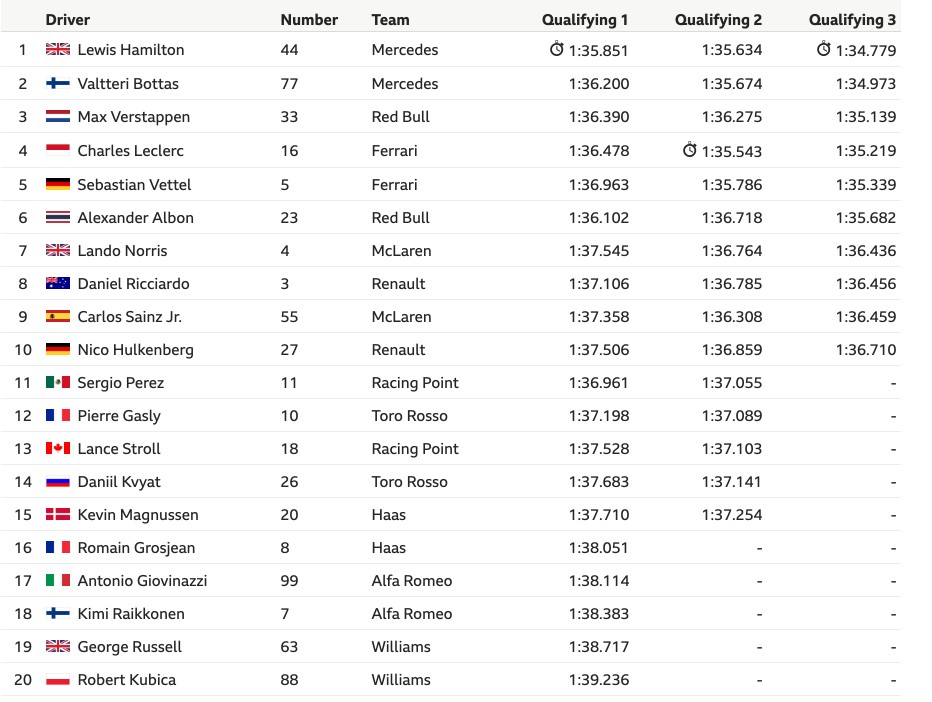Viewport: 932px width, 702px height.
Task: Click the Canadian flag beside Lance Stroll
Action: 58,448
